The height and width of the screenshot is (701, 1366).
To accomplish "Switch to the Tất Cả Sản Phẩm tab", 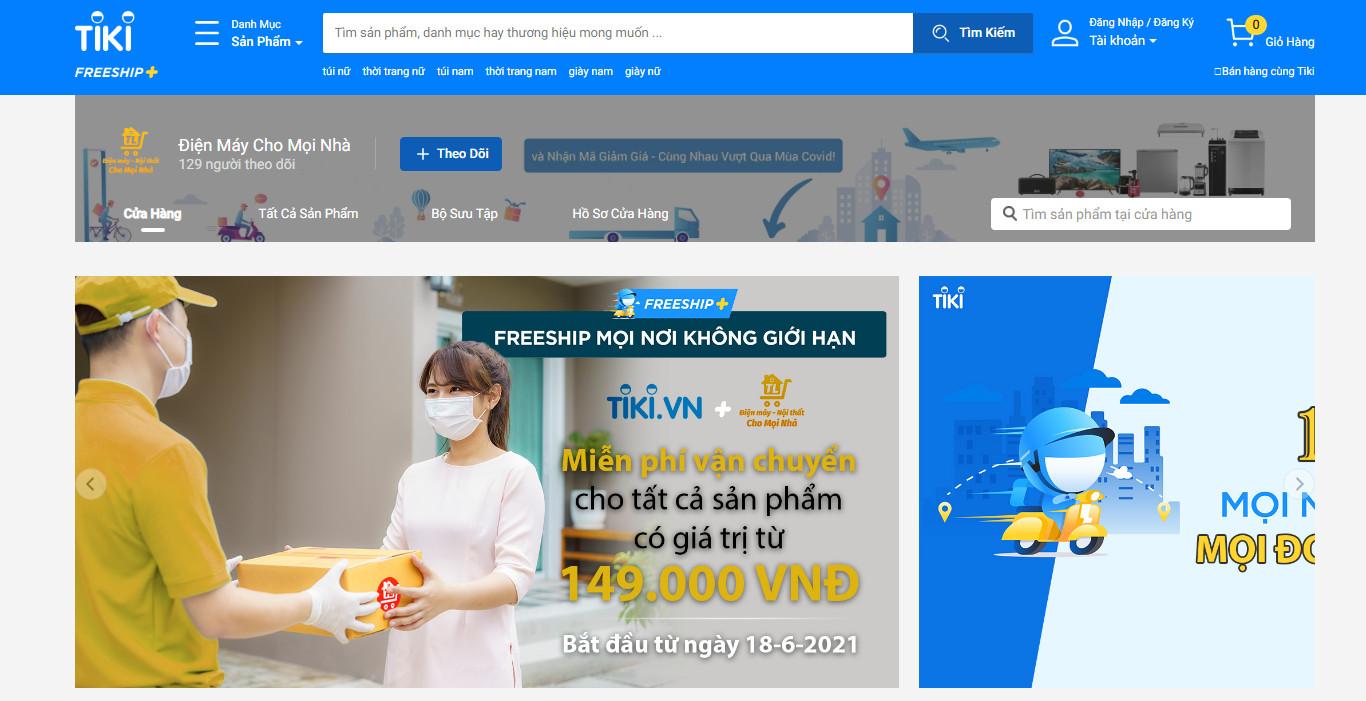I will click(308, 213).
